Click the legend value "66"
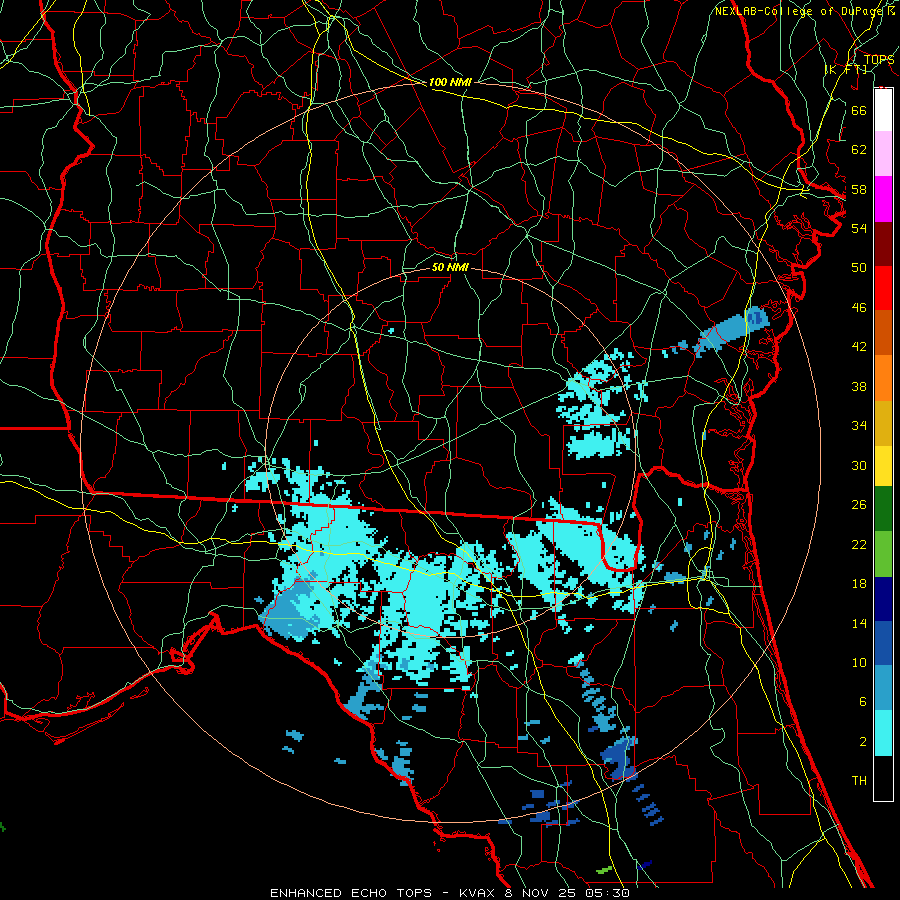900x900 pixels. (x=859, y=110)
